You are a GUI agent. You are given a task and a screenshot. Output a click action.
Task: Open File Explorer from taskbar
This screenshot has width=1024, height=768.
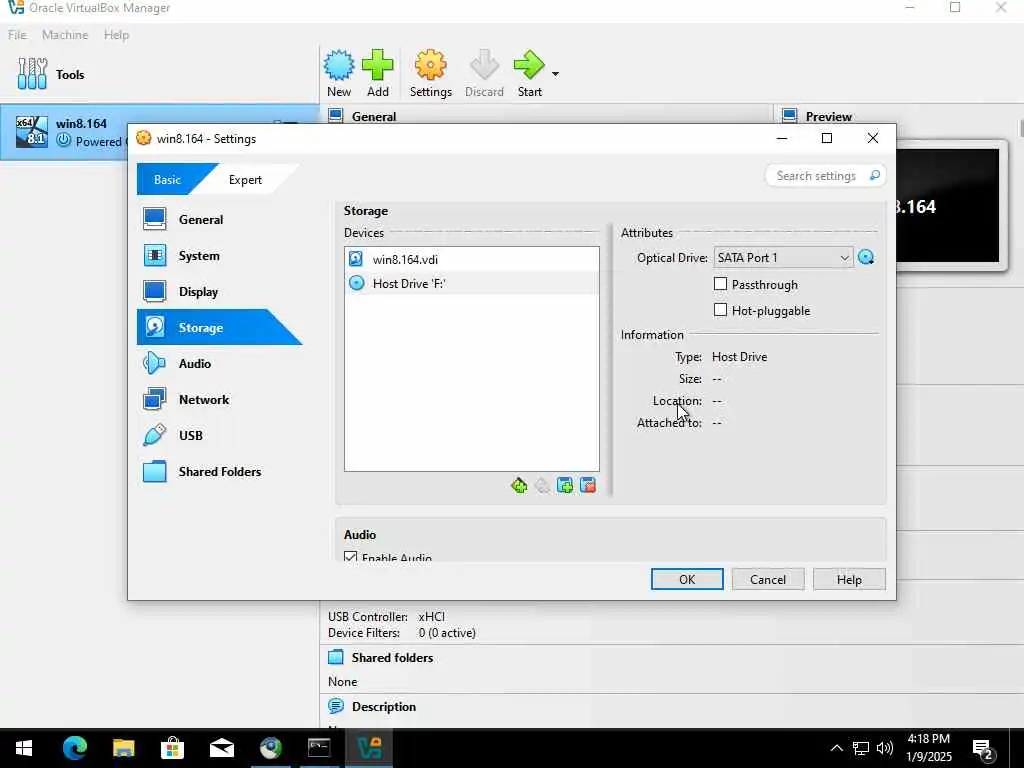point(123,748)
